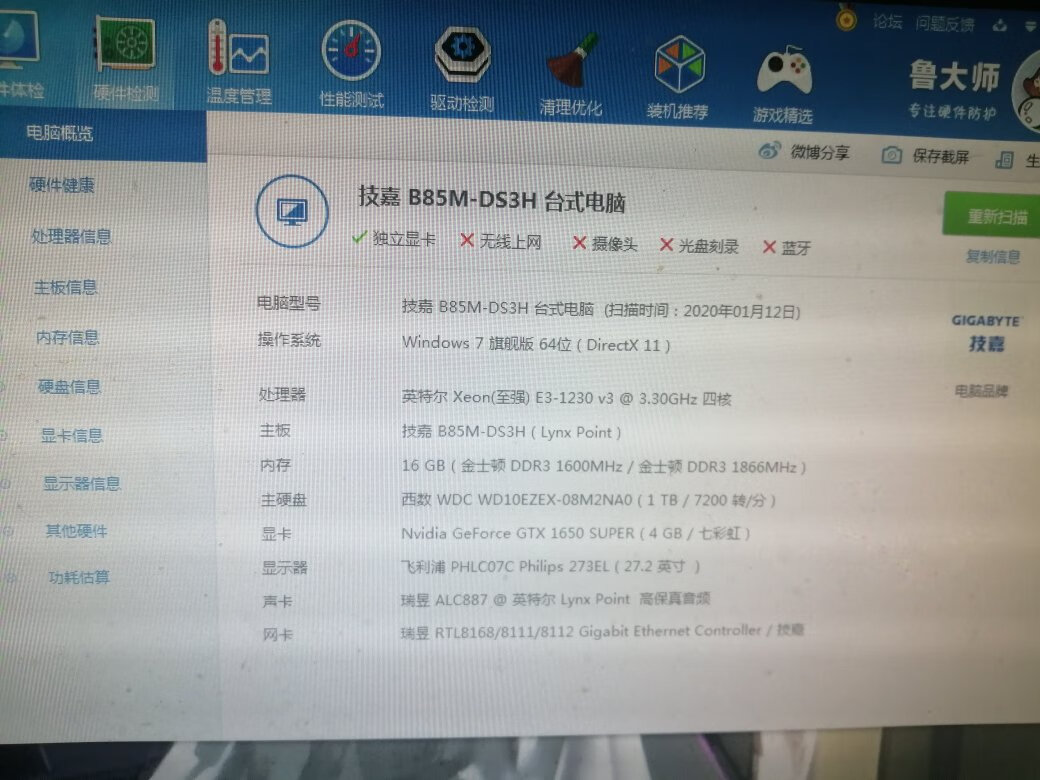
Task: Click the OS value Windows 7 旗舰版 64位
Action: pos(536,344)
